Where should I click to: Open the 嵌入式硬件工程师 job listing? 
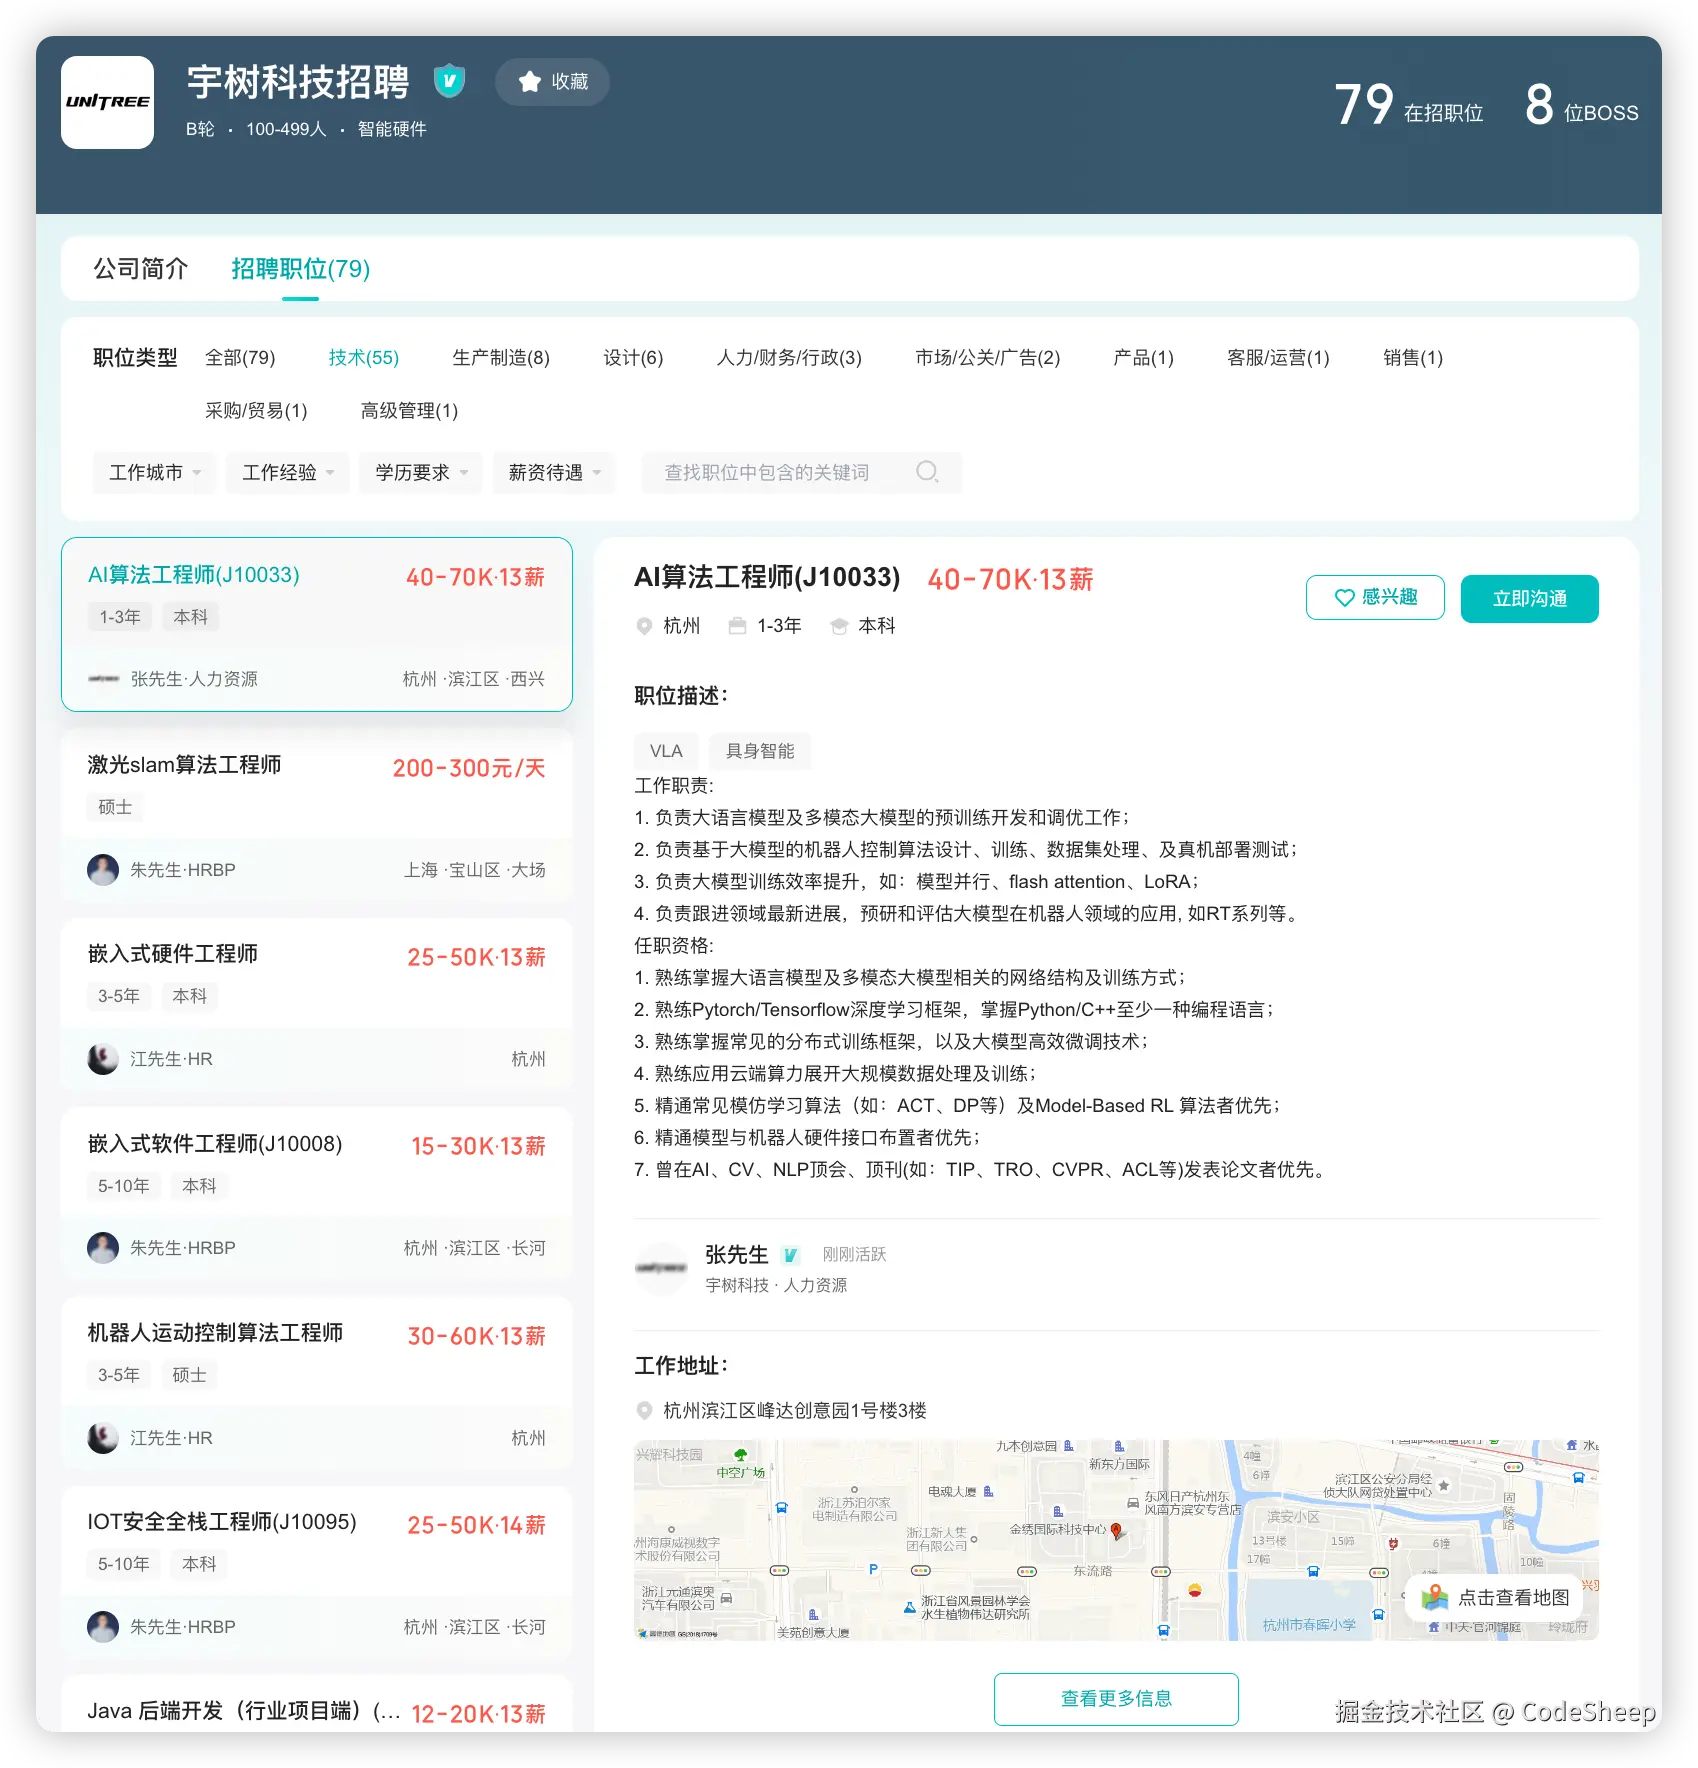point(317,1003)
